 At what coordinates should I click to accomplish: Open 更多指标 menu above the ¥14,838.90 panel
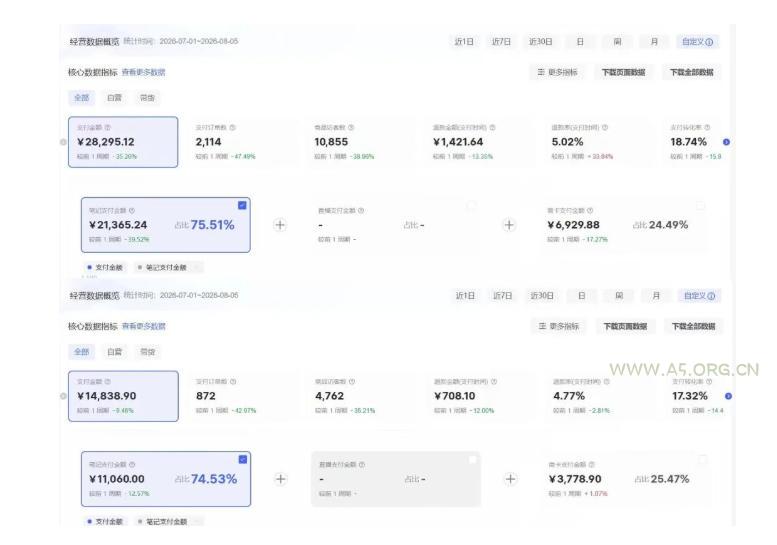(559, 327)
